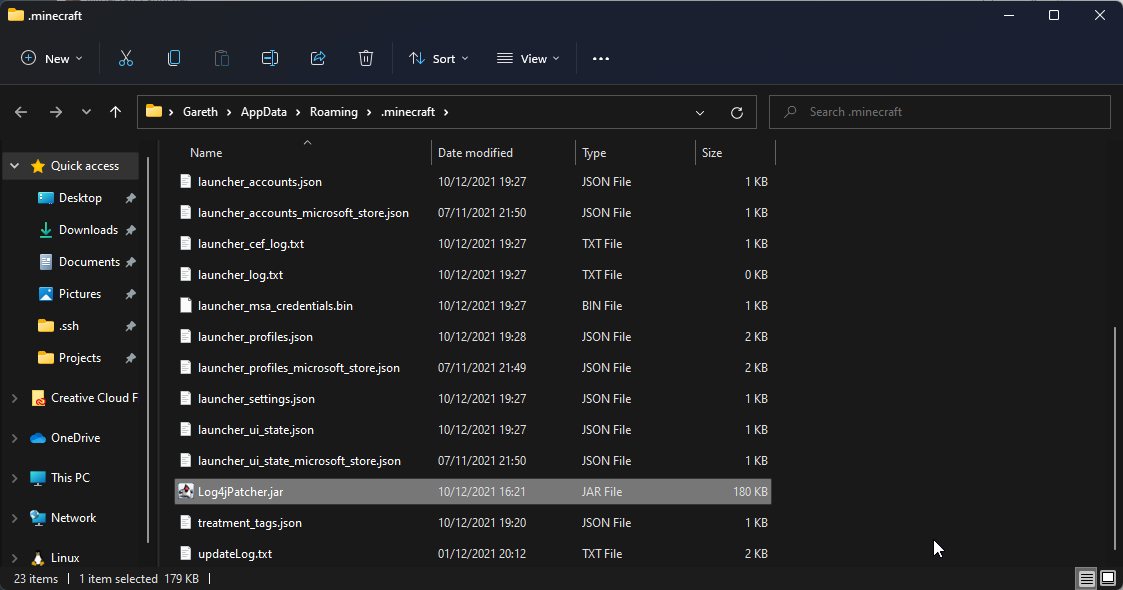
Task: Click the Share icon in toolbar
Action: click(x=318, y=59)
